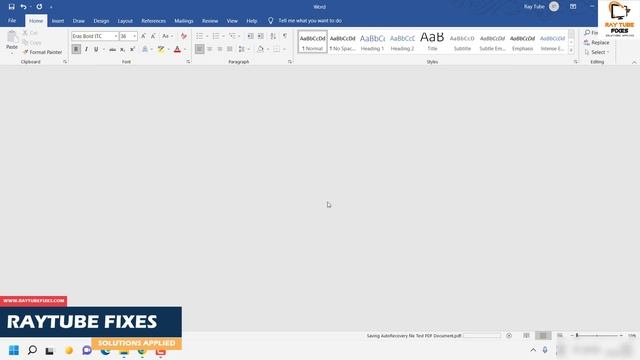This screenshot has width=640, height=360.
Task: Toggle Show paragraph marks
Action: tap(285, 36)
